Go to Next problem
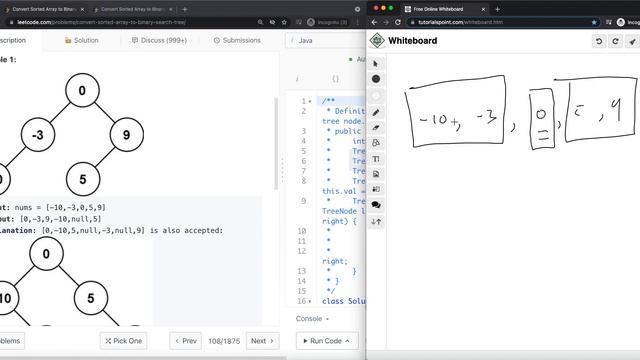640x360 pixels. tap(262, 341)
